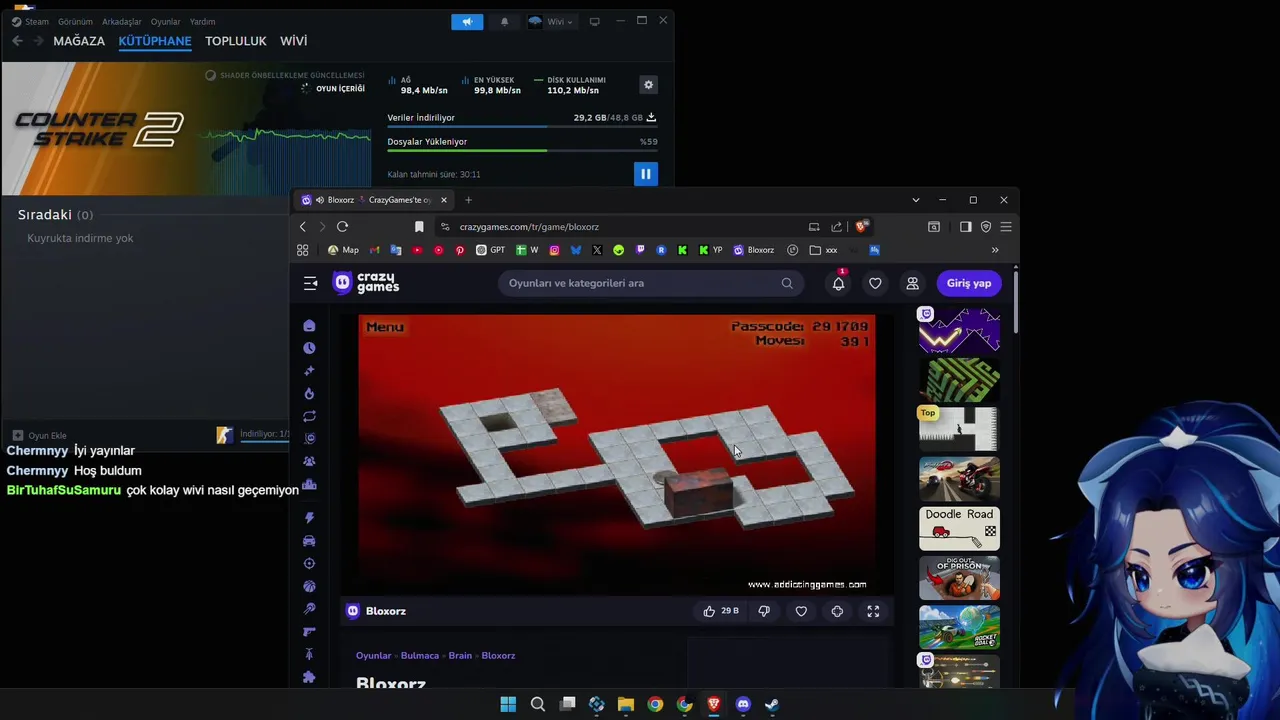Open the Menu in the Bloxorz game
Viewport: 1280px width, 720px height.
click(x=385, y=327)
